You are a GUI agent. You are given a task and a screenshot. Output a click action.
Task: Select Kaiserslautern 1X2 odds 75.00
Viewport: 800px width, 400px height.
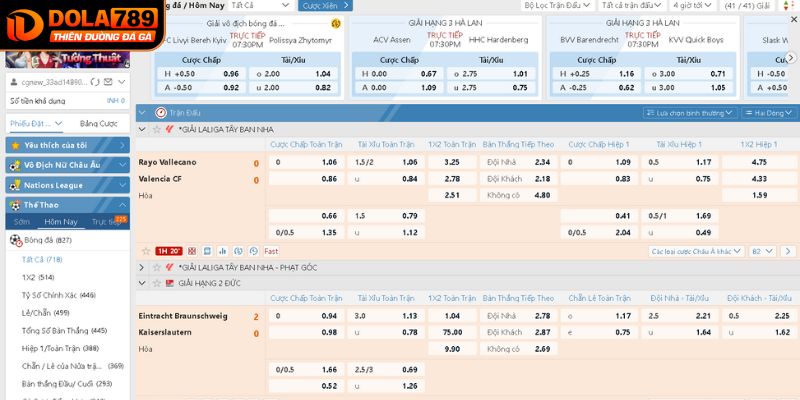pos(452,332)
